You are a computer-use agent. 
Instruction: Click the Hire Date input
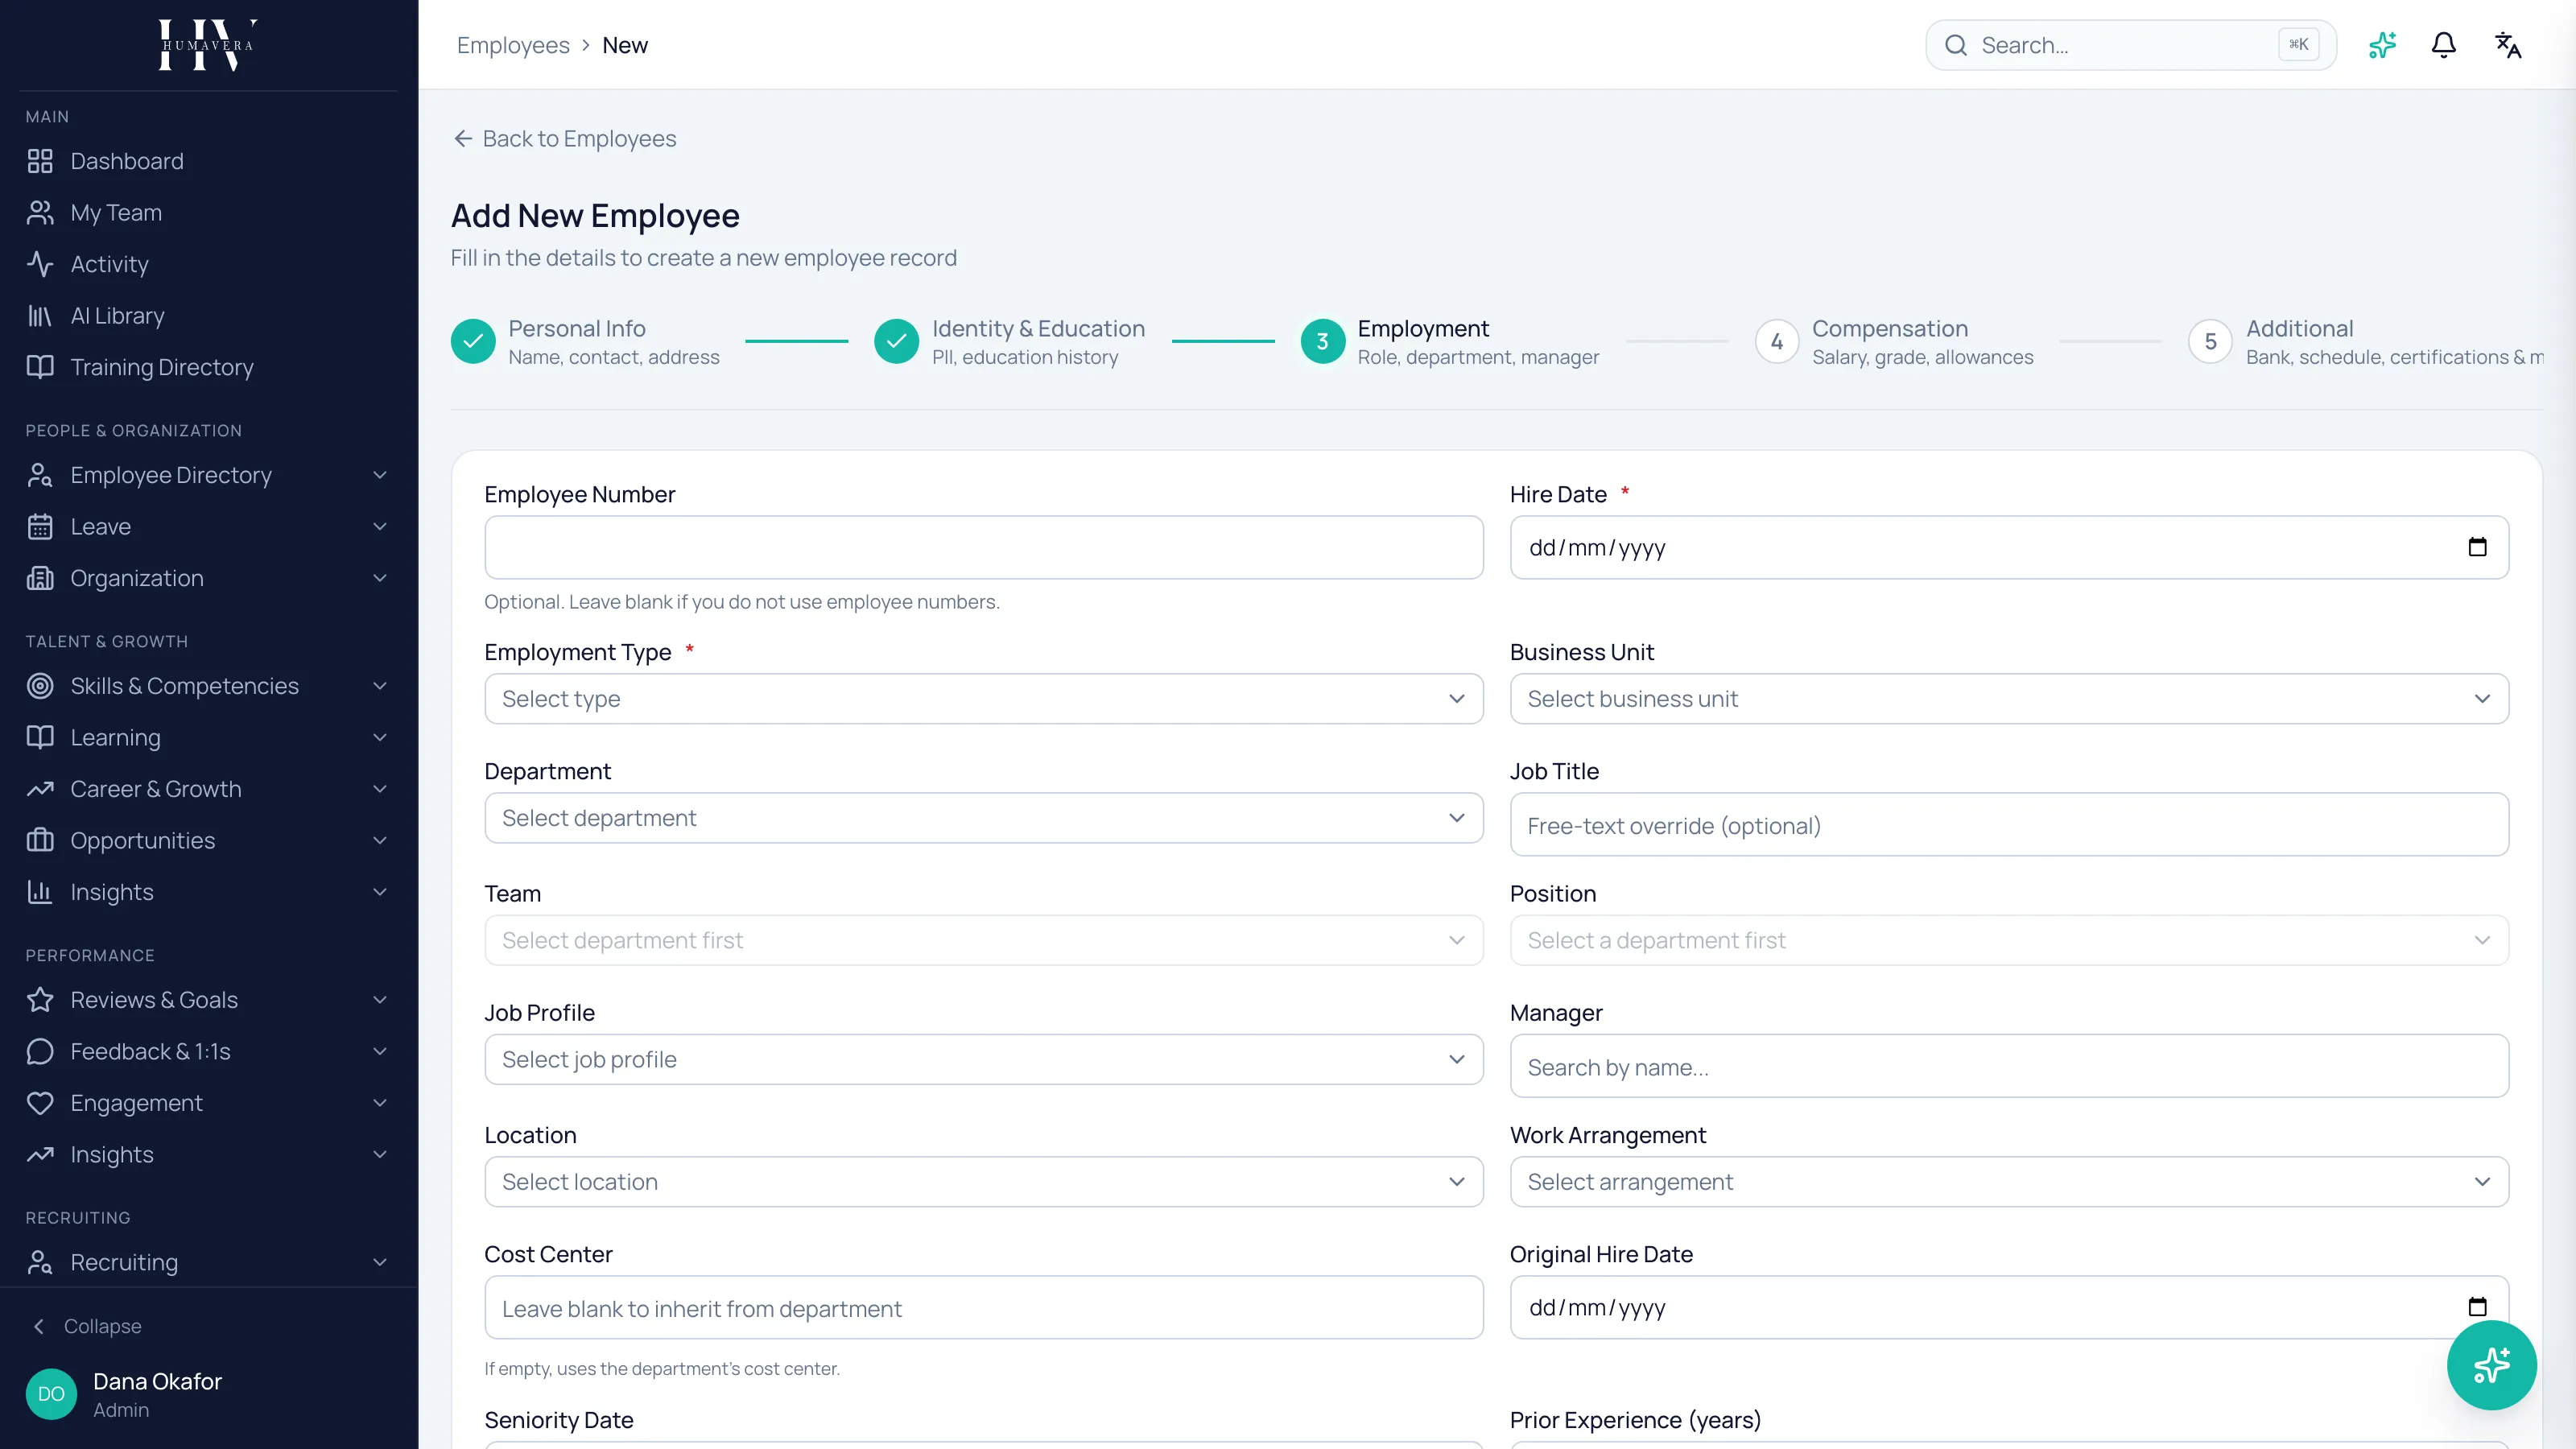[x=2009, y=547]
